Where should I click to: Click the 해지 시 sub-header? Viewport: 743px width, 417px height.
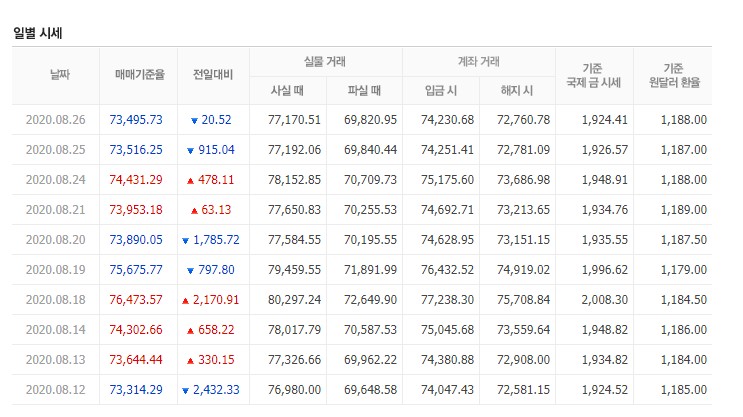tap(517, 90)
